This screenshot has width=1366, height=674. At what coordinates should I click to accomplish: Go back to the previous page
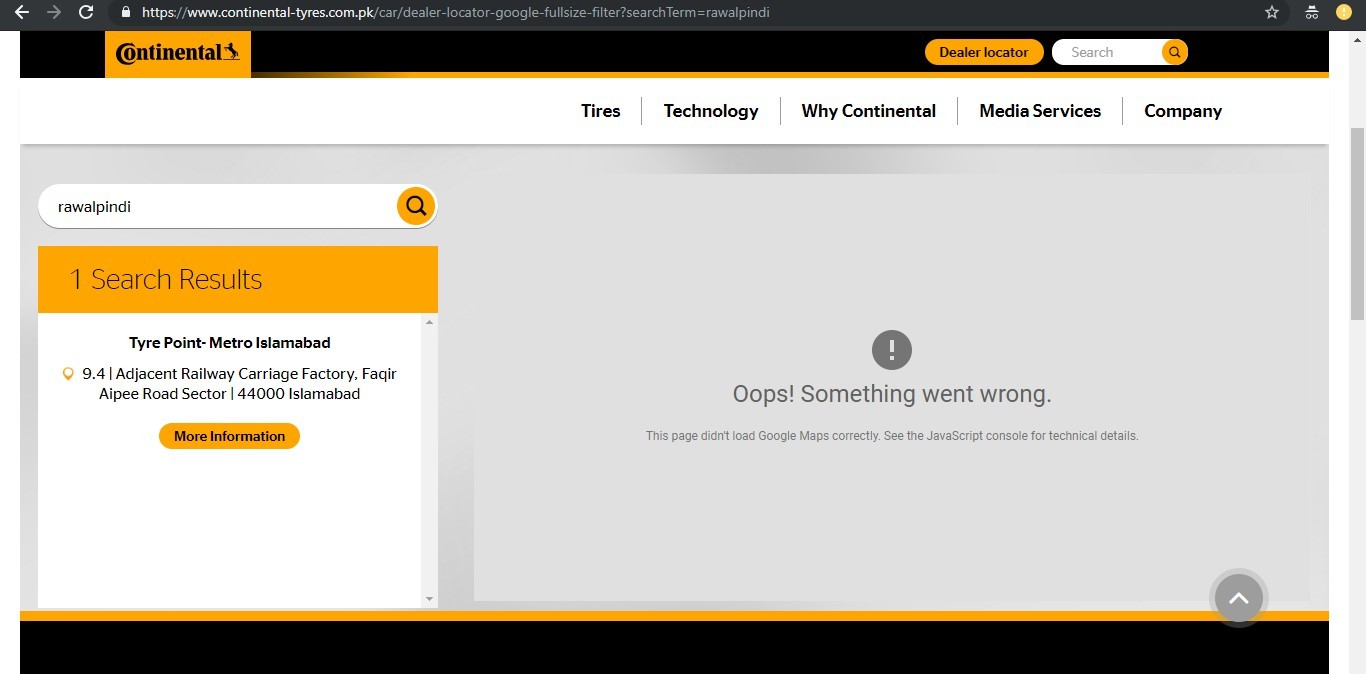point(21,12)
